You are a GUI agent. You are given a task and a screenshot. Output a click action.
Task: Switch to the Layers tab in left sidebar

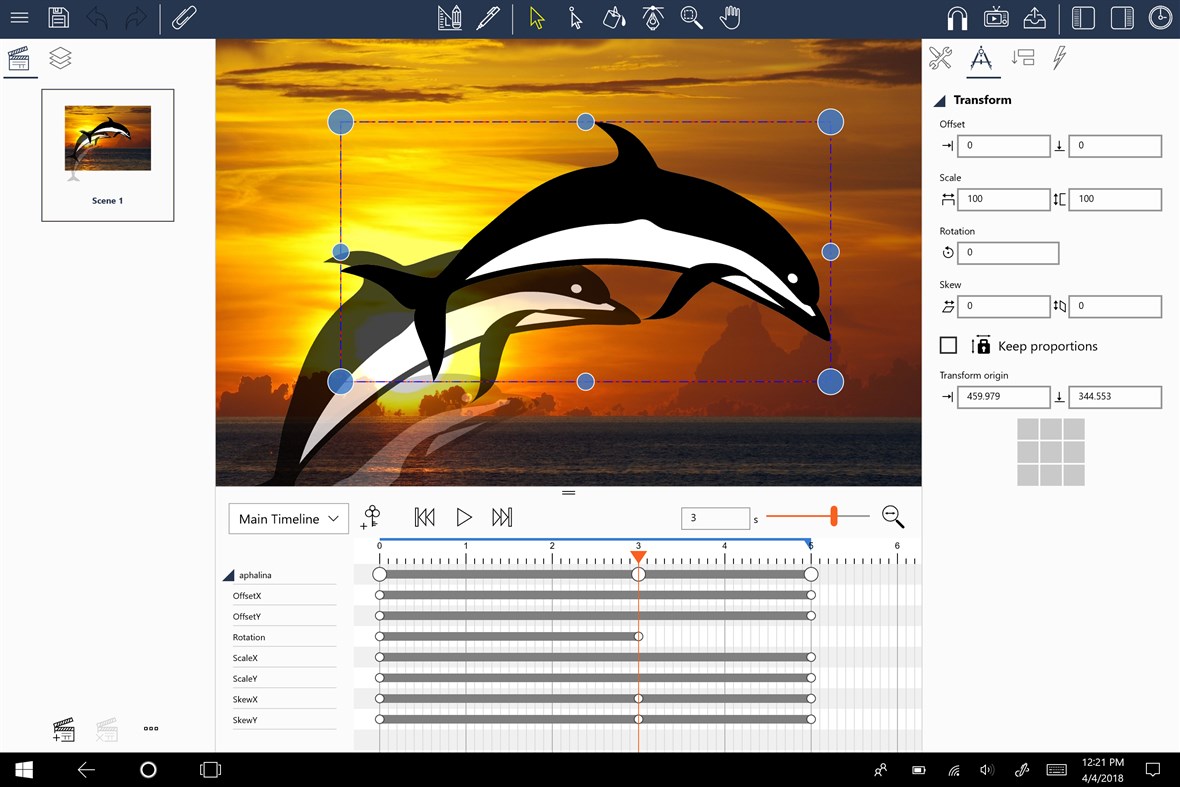click(59, 58)
